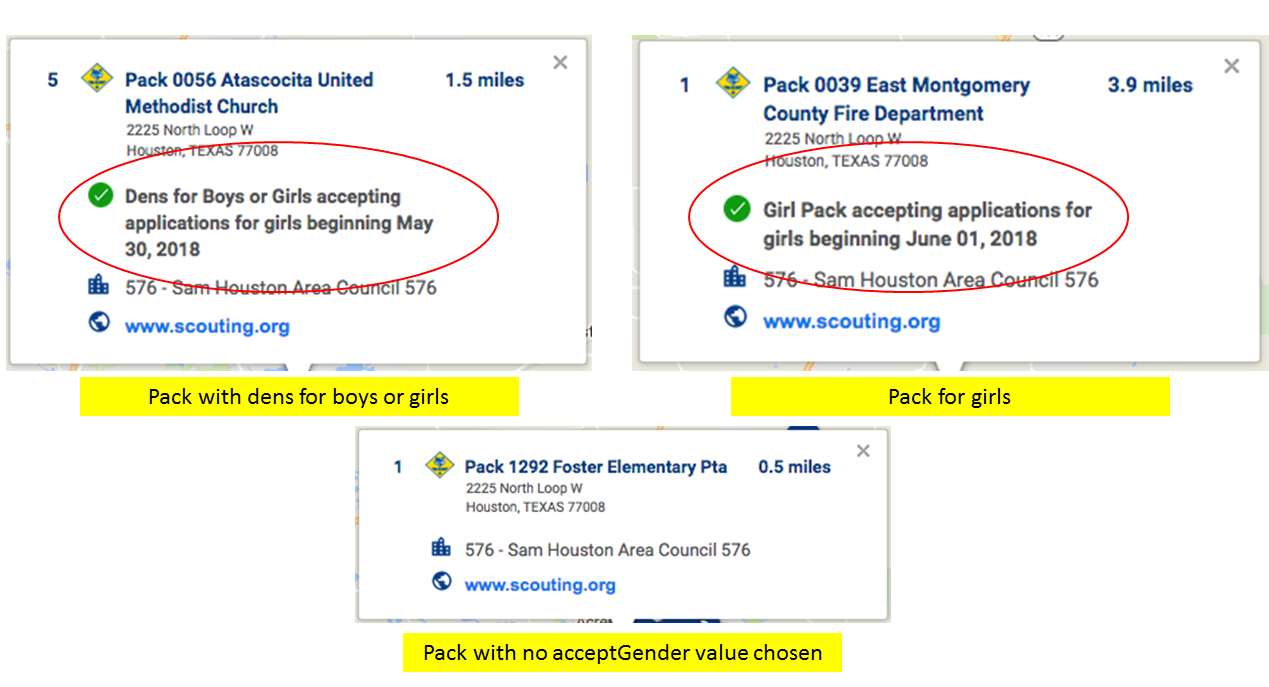The width and height of the screenshot is (1269, 687).
Task: Open www.scouting.org link in Pack 1292 card
Action: pos(540,585)
